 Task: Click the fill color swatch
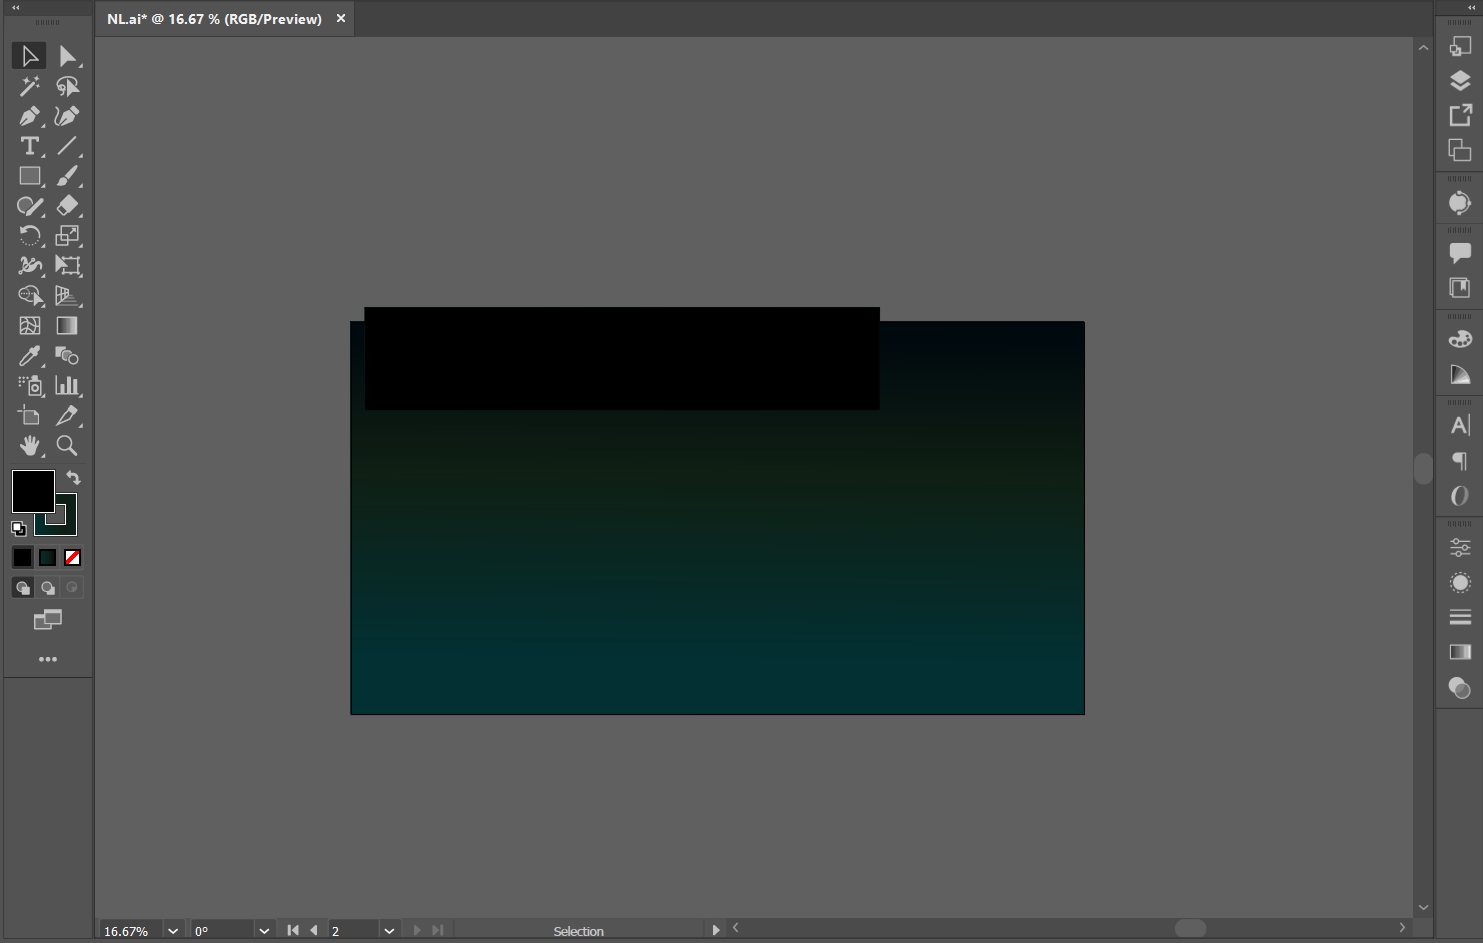(32, 491)
